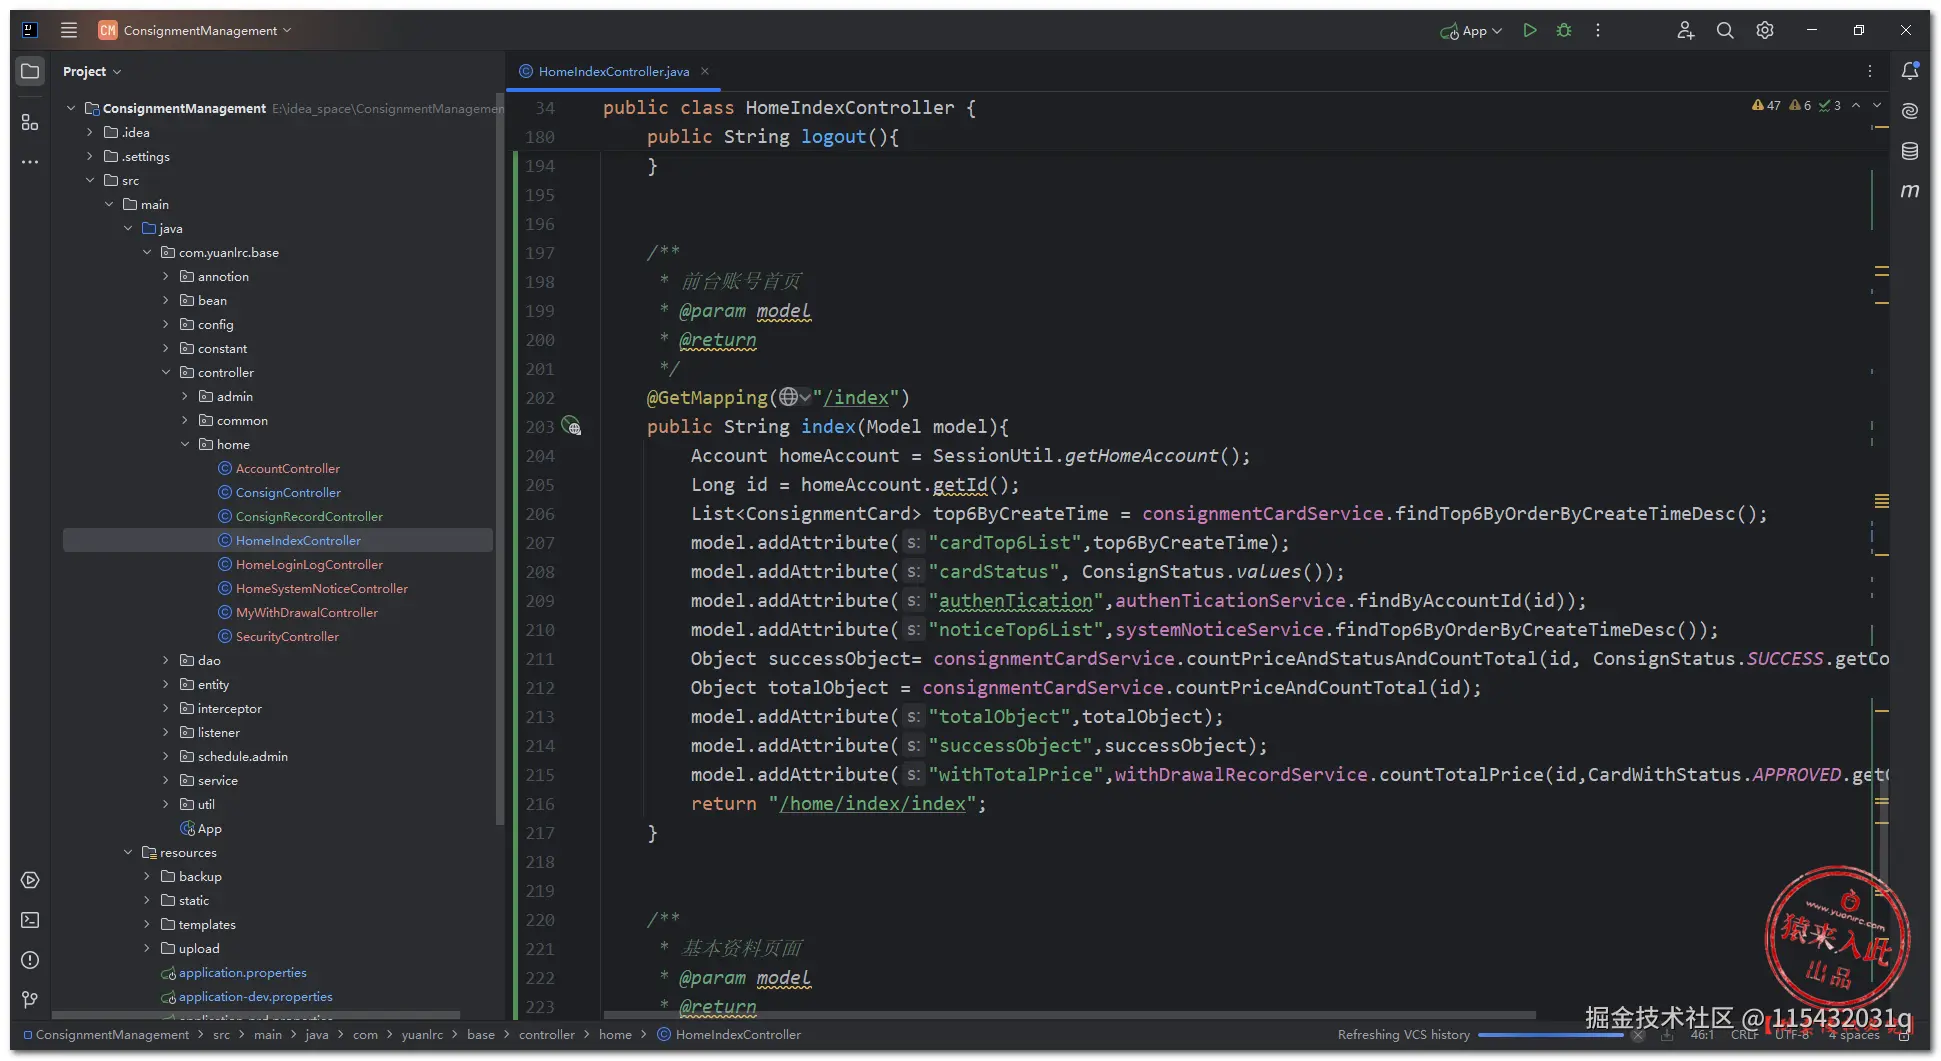The height and width of the screenshot is (1061, 1941).
Task: Open application.properties file
Action: coord(242,972)
